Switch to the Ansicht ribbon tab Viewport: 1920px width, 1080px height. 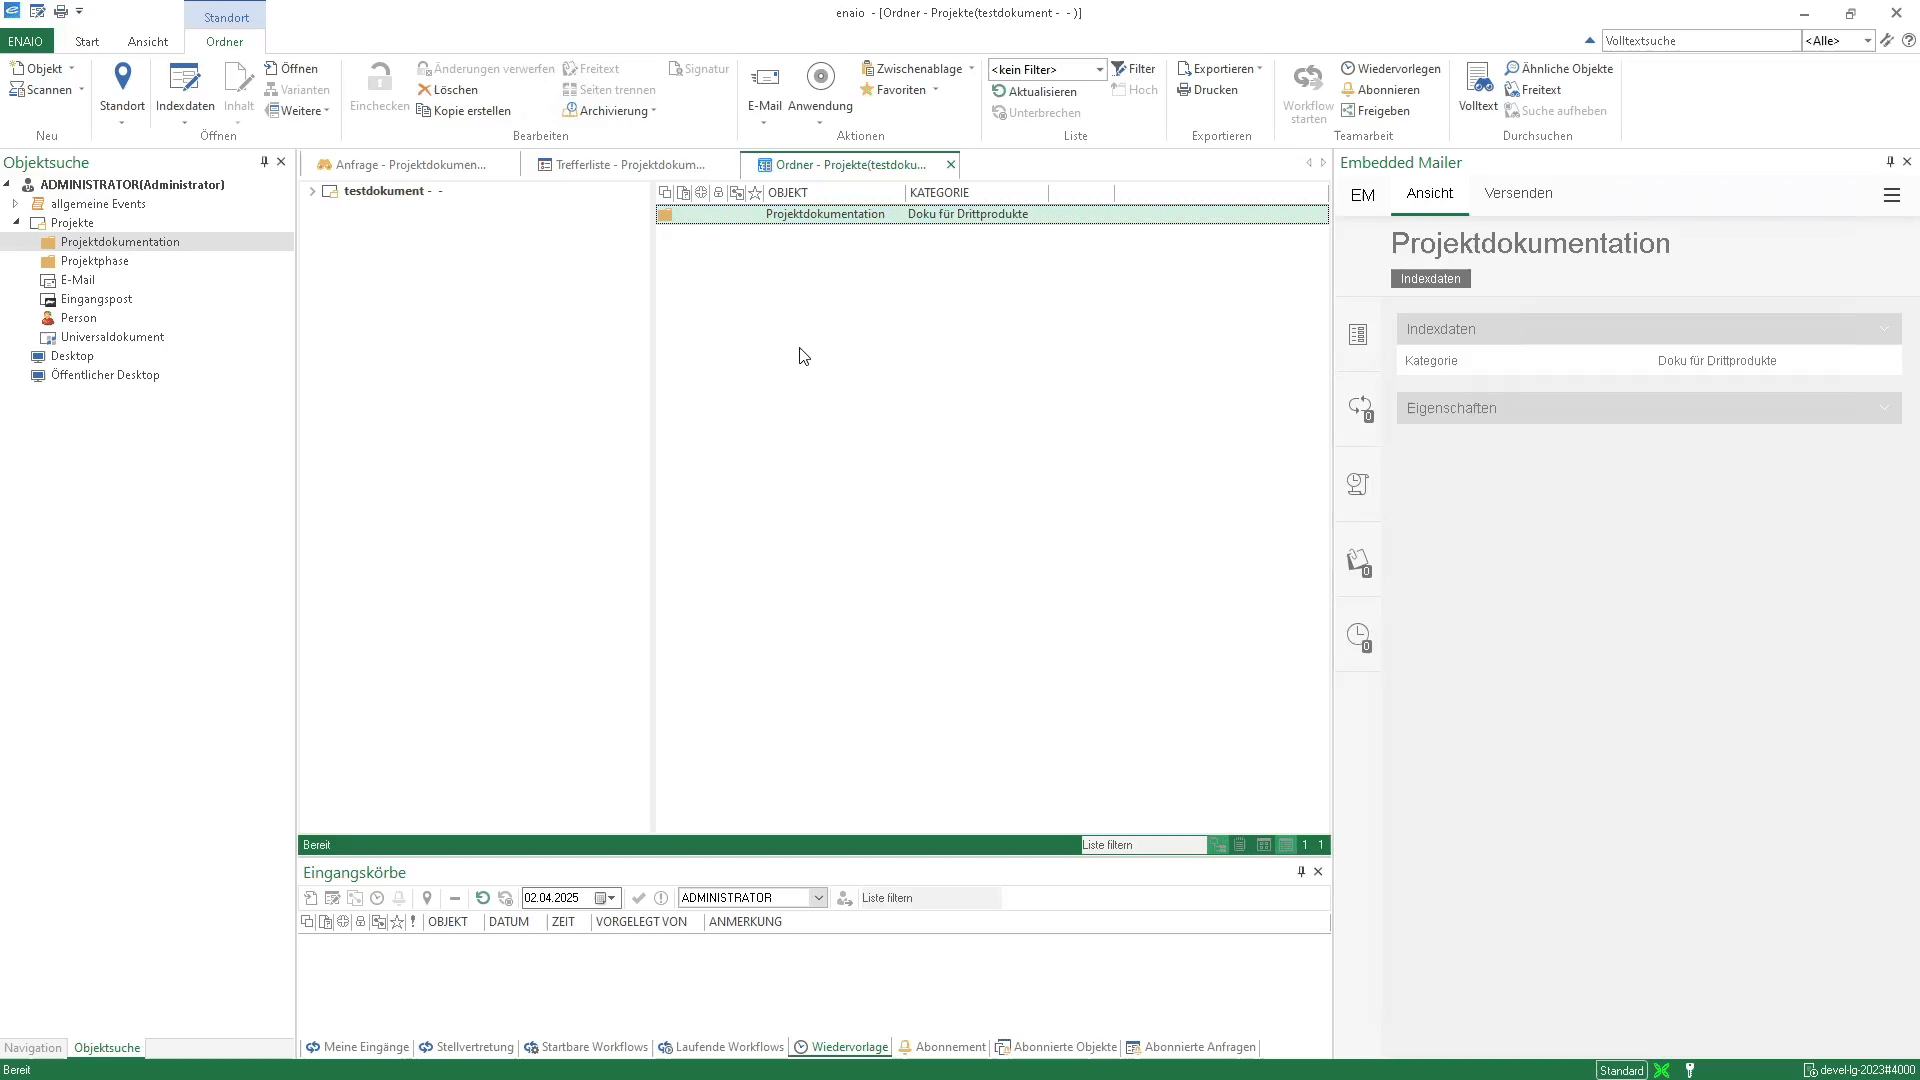(148, 42)
